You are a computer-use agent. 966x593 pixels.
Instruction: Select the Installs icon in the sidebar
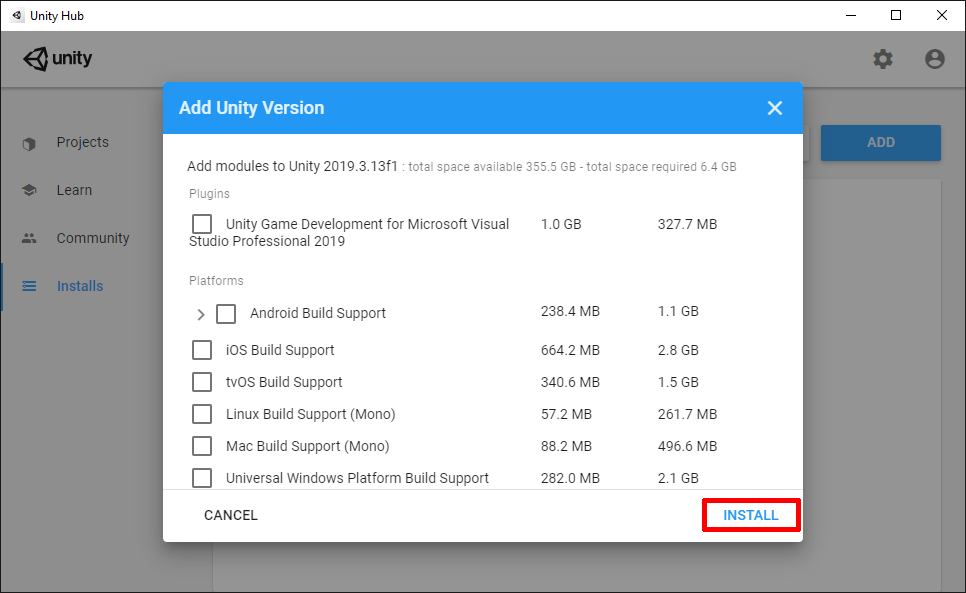29,286
